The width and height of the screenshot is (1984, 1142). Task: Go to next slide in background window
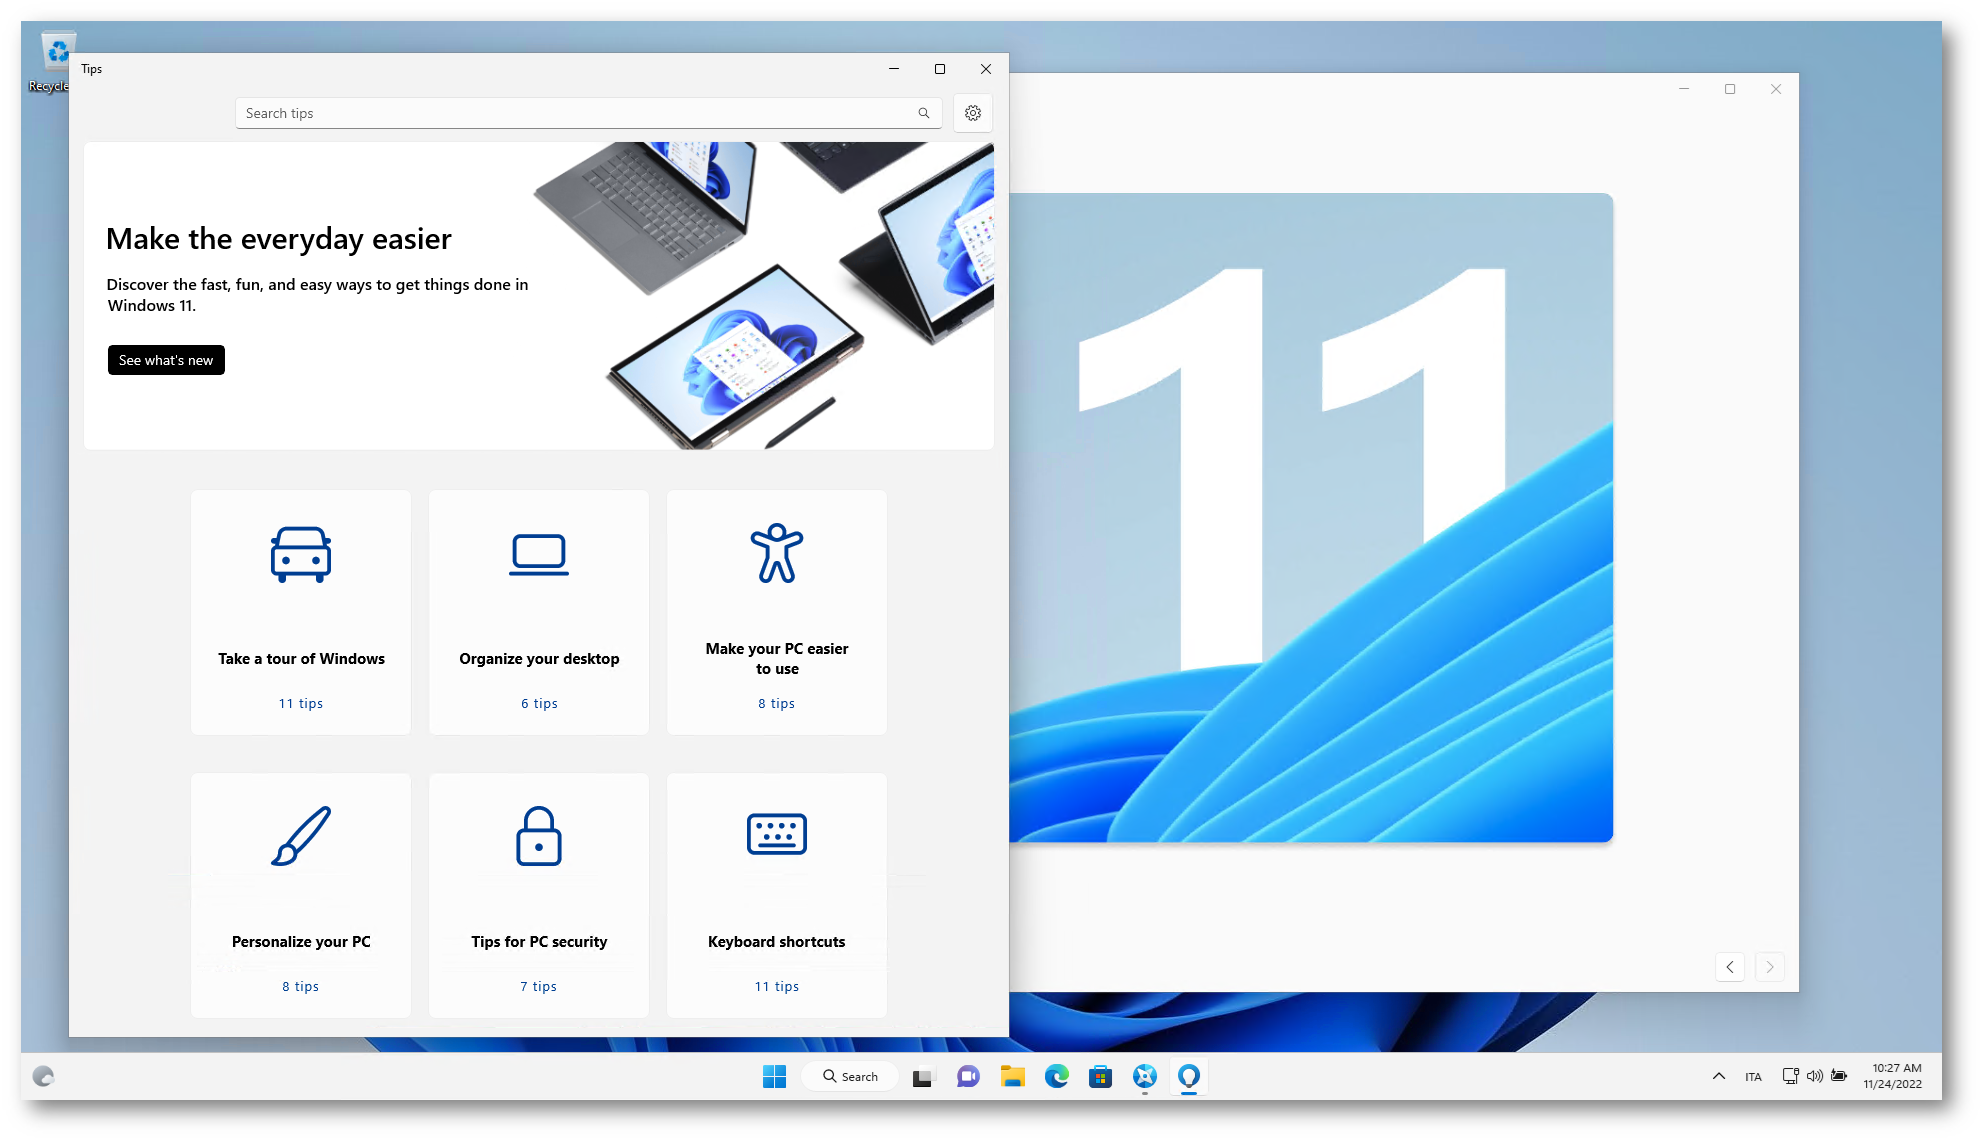pos(1770,967)
